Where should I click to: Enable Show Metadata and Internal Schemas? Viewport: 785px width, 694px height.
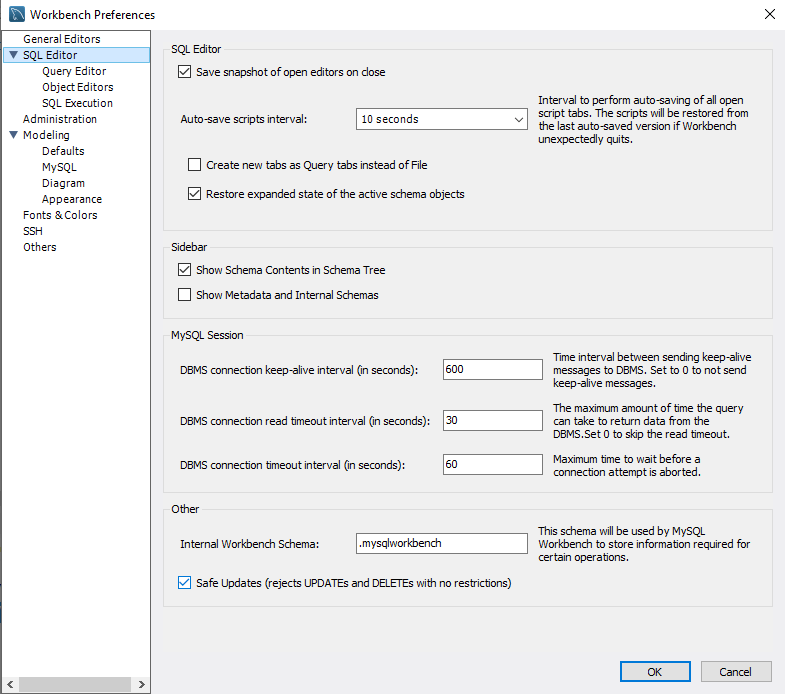click(184, 295)
